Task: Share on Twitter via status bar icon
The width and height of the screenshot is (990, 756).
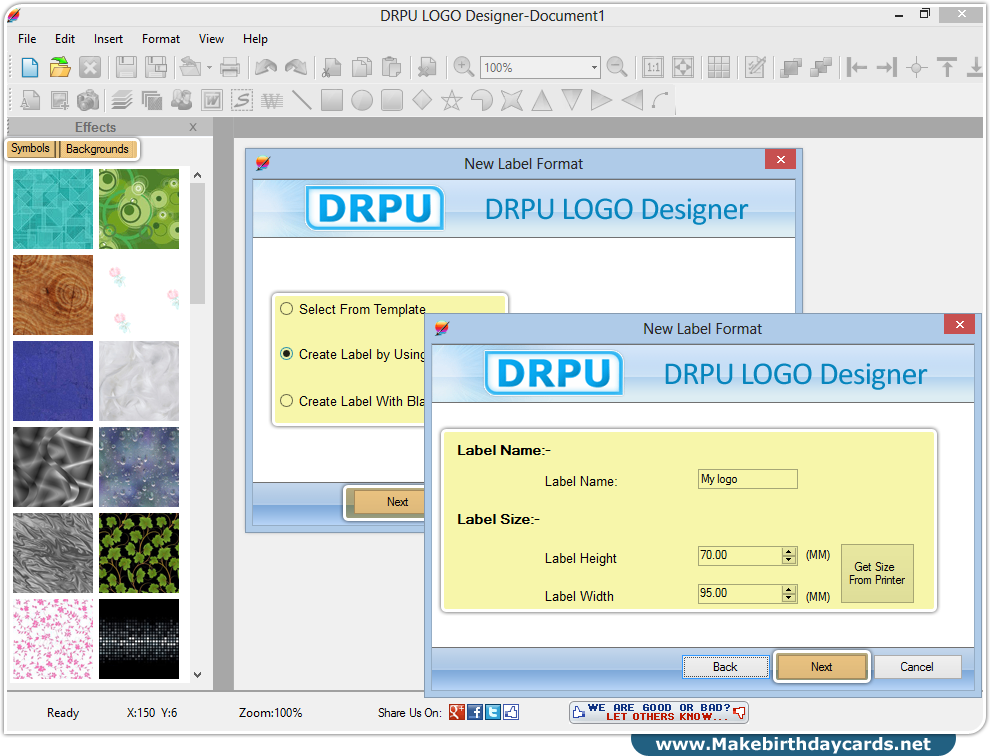Action: click(x=493, y=712)
